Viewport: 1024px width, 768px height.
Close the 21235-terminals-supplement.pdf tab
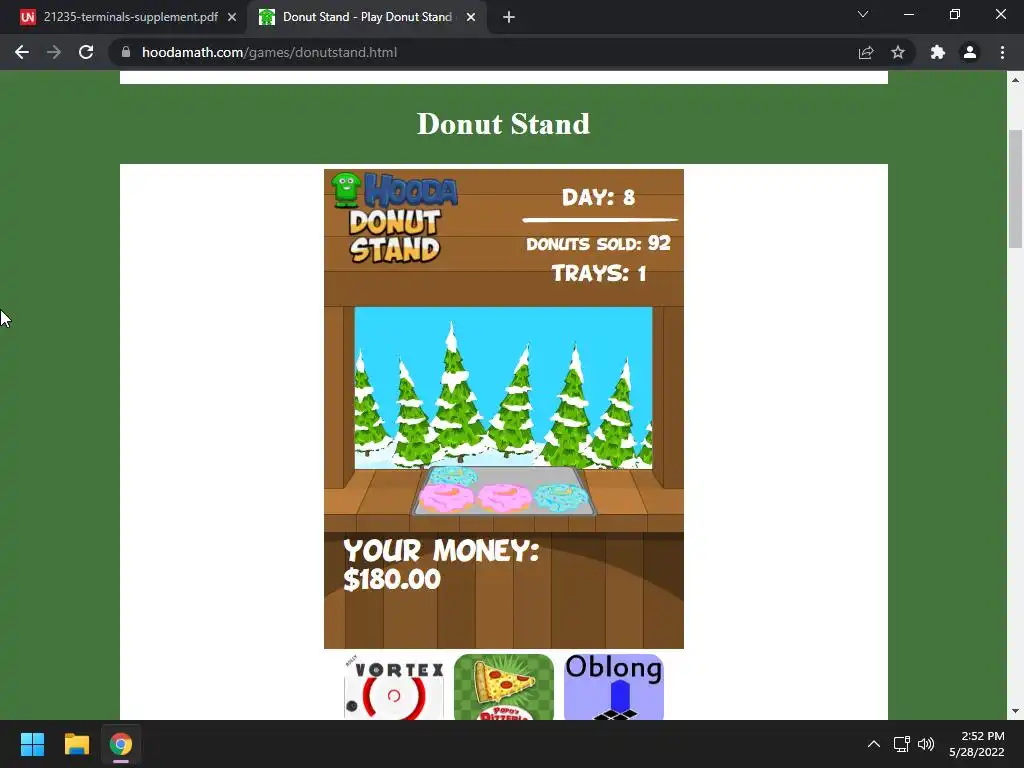click(x=232, y=17)
